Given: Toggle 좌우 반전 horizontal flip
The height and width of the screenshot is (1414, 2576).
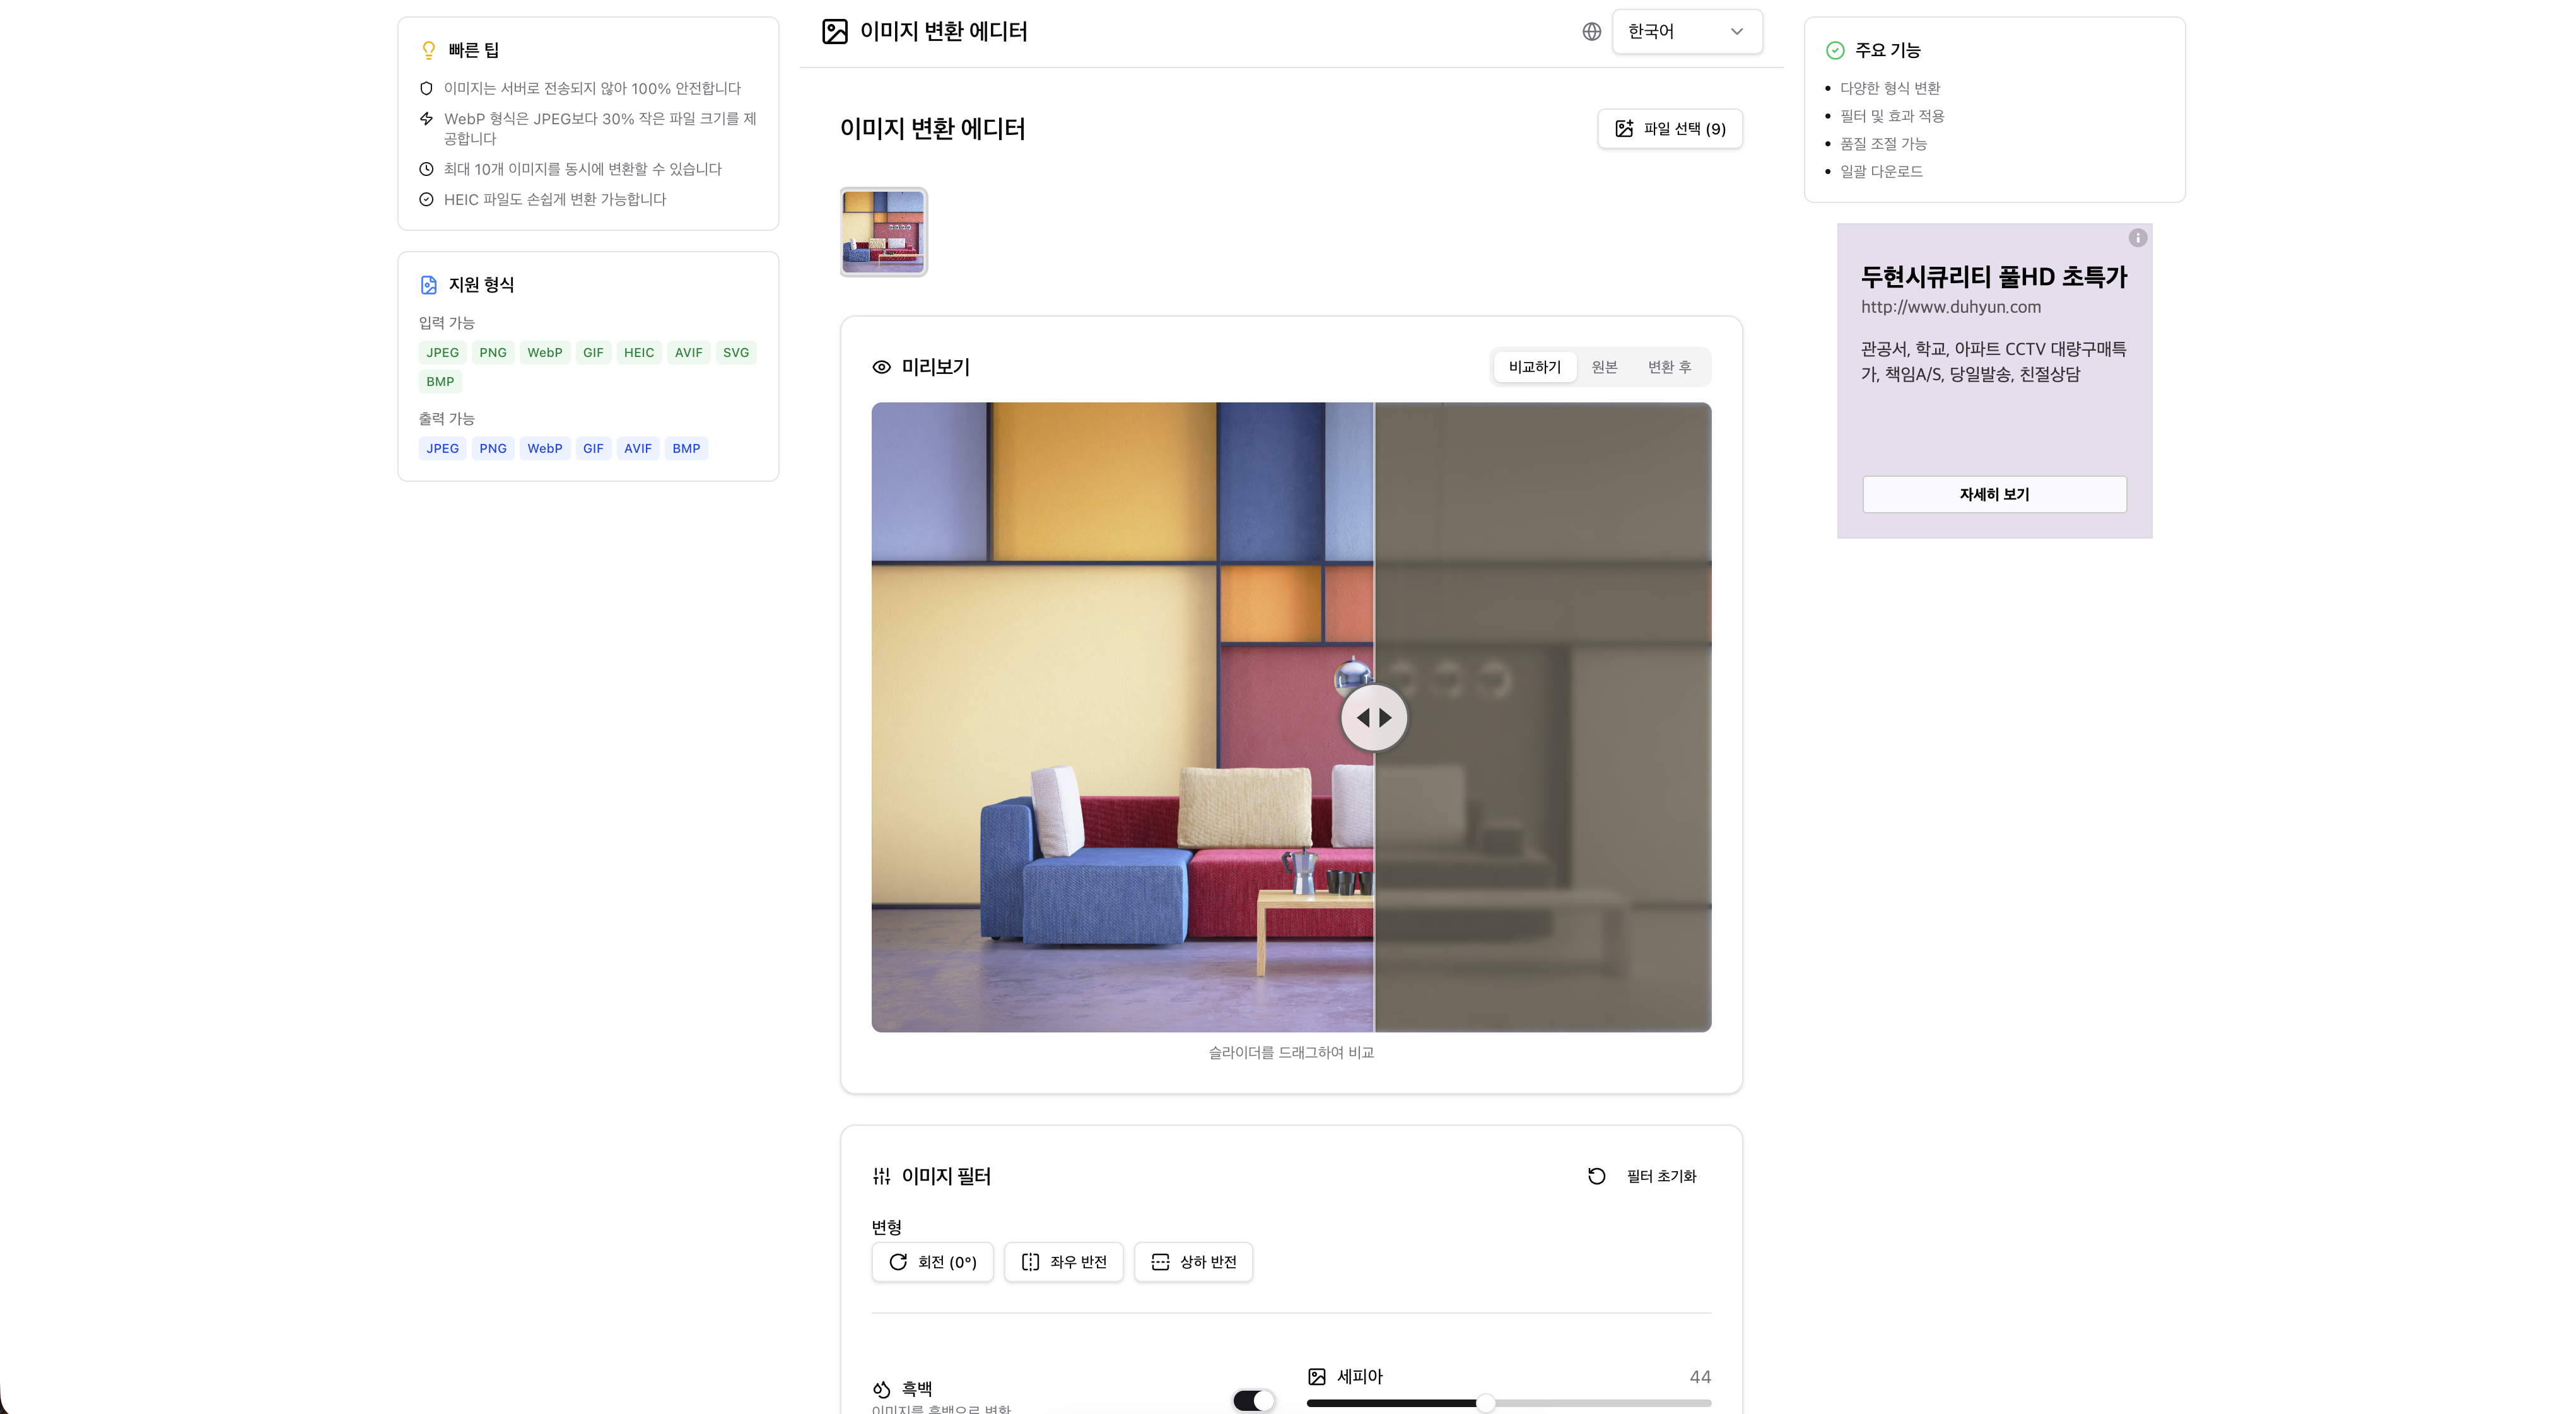Looking at the screenshot, I should click(x=1063, y=1262).
